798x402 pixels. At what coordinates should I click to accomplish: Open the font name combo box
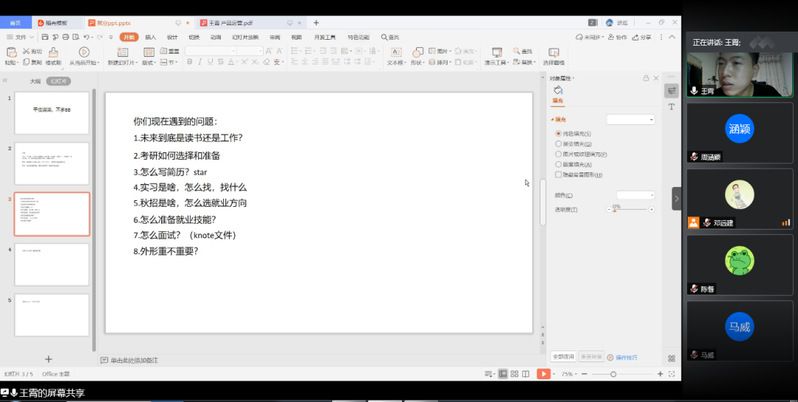pos(210,51)
